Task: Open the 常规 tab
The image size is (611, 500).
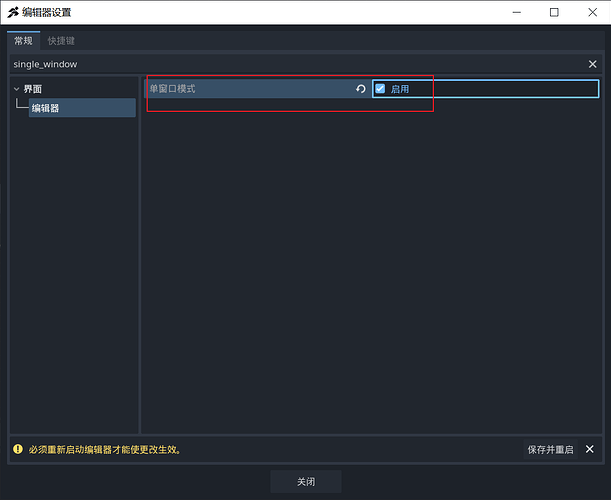Action: pyautogui.click(x=23, y=41)
